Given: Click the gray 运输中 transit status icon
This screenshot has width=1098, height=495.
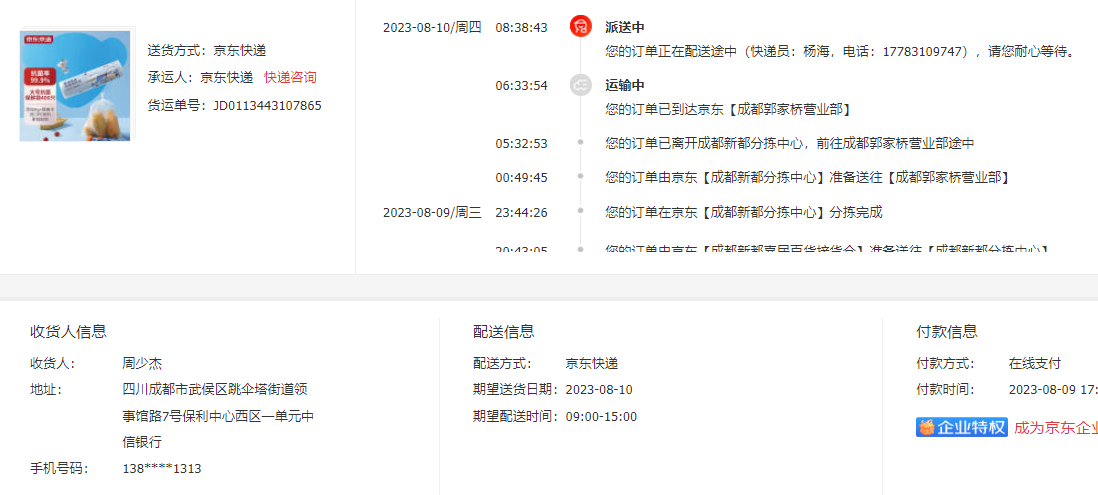Looking at the screenshot, I should (x=581, y=85).
